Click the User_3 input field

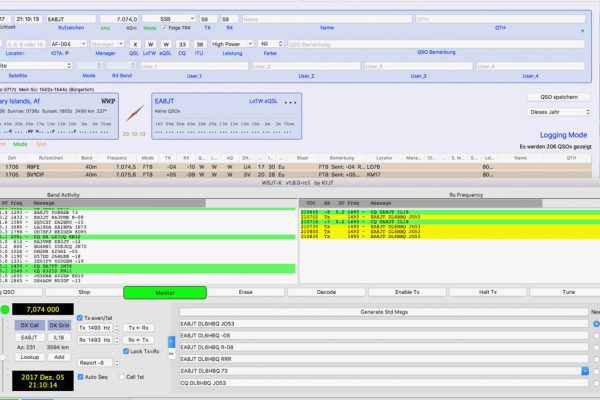[x=418, y=66]
